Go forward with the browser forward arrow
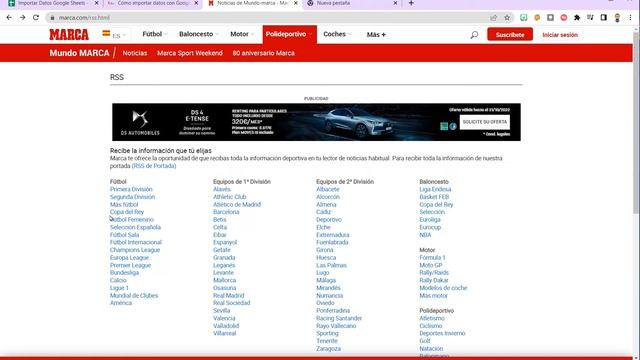The width and height of the screenshot is (640, 360). coord(22,18)
